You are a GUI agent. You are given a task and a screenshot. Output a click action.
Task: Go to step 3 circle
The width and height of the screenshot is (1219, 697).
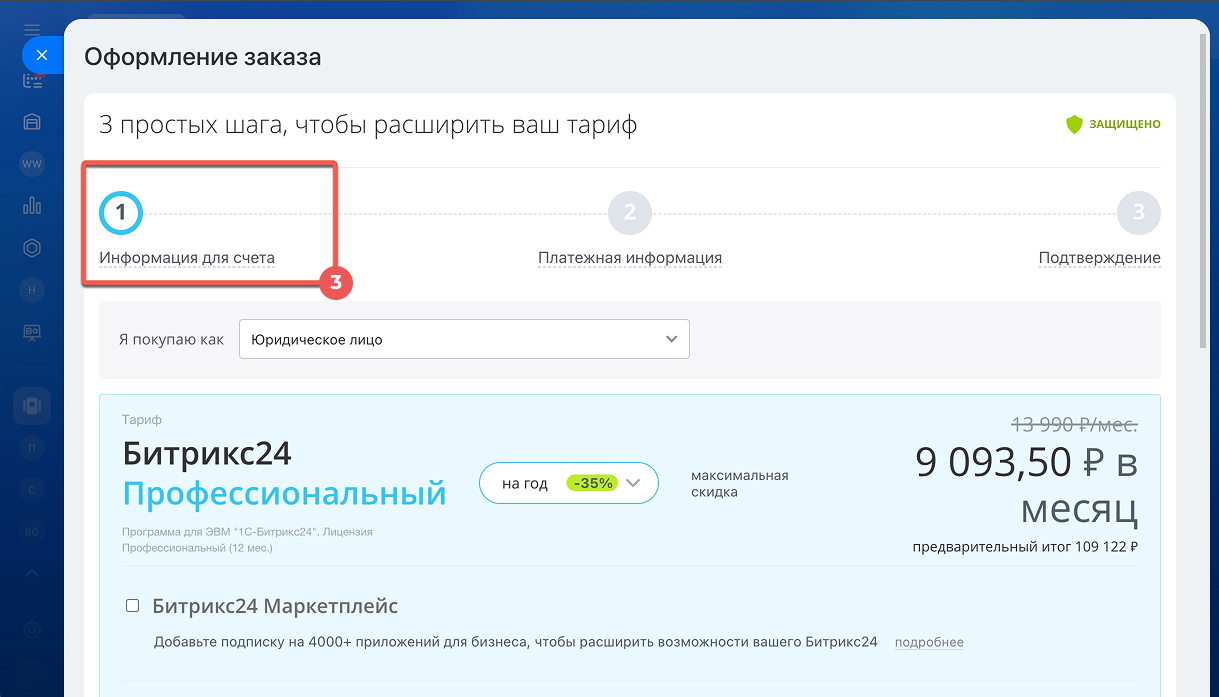pyautogui.click(x=1139, y=212)
